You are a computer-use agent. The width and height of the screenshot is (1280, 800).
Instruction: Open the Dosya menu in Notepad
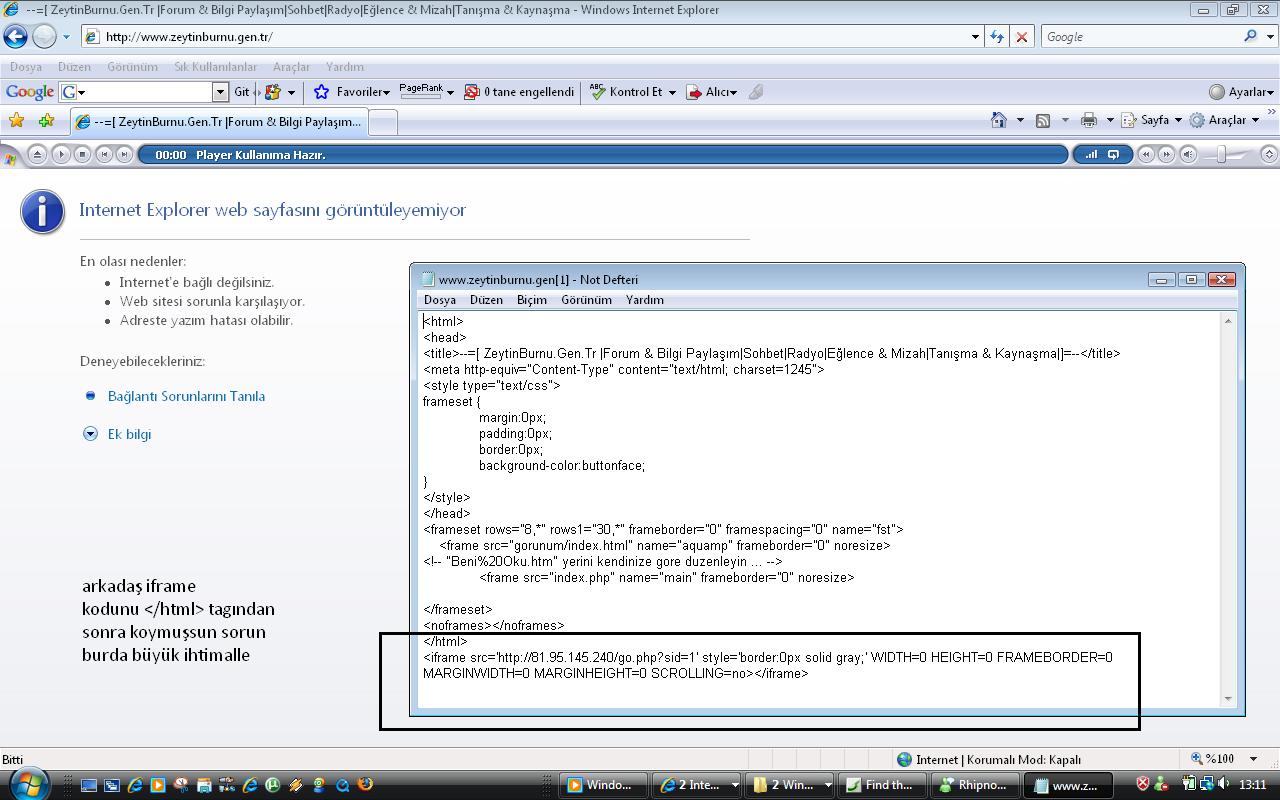[x=440, y=300]
